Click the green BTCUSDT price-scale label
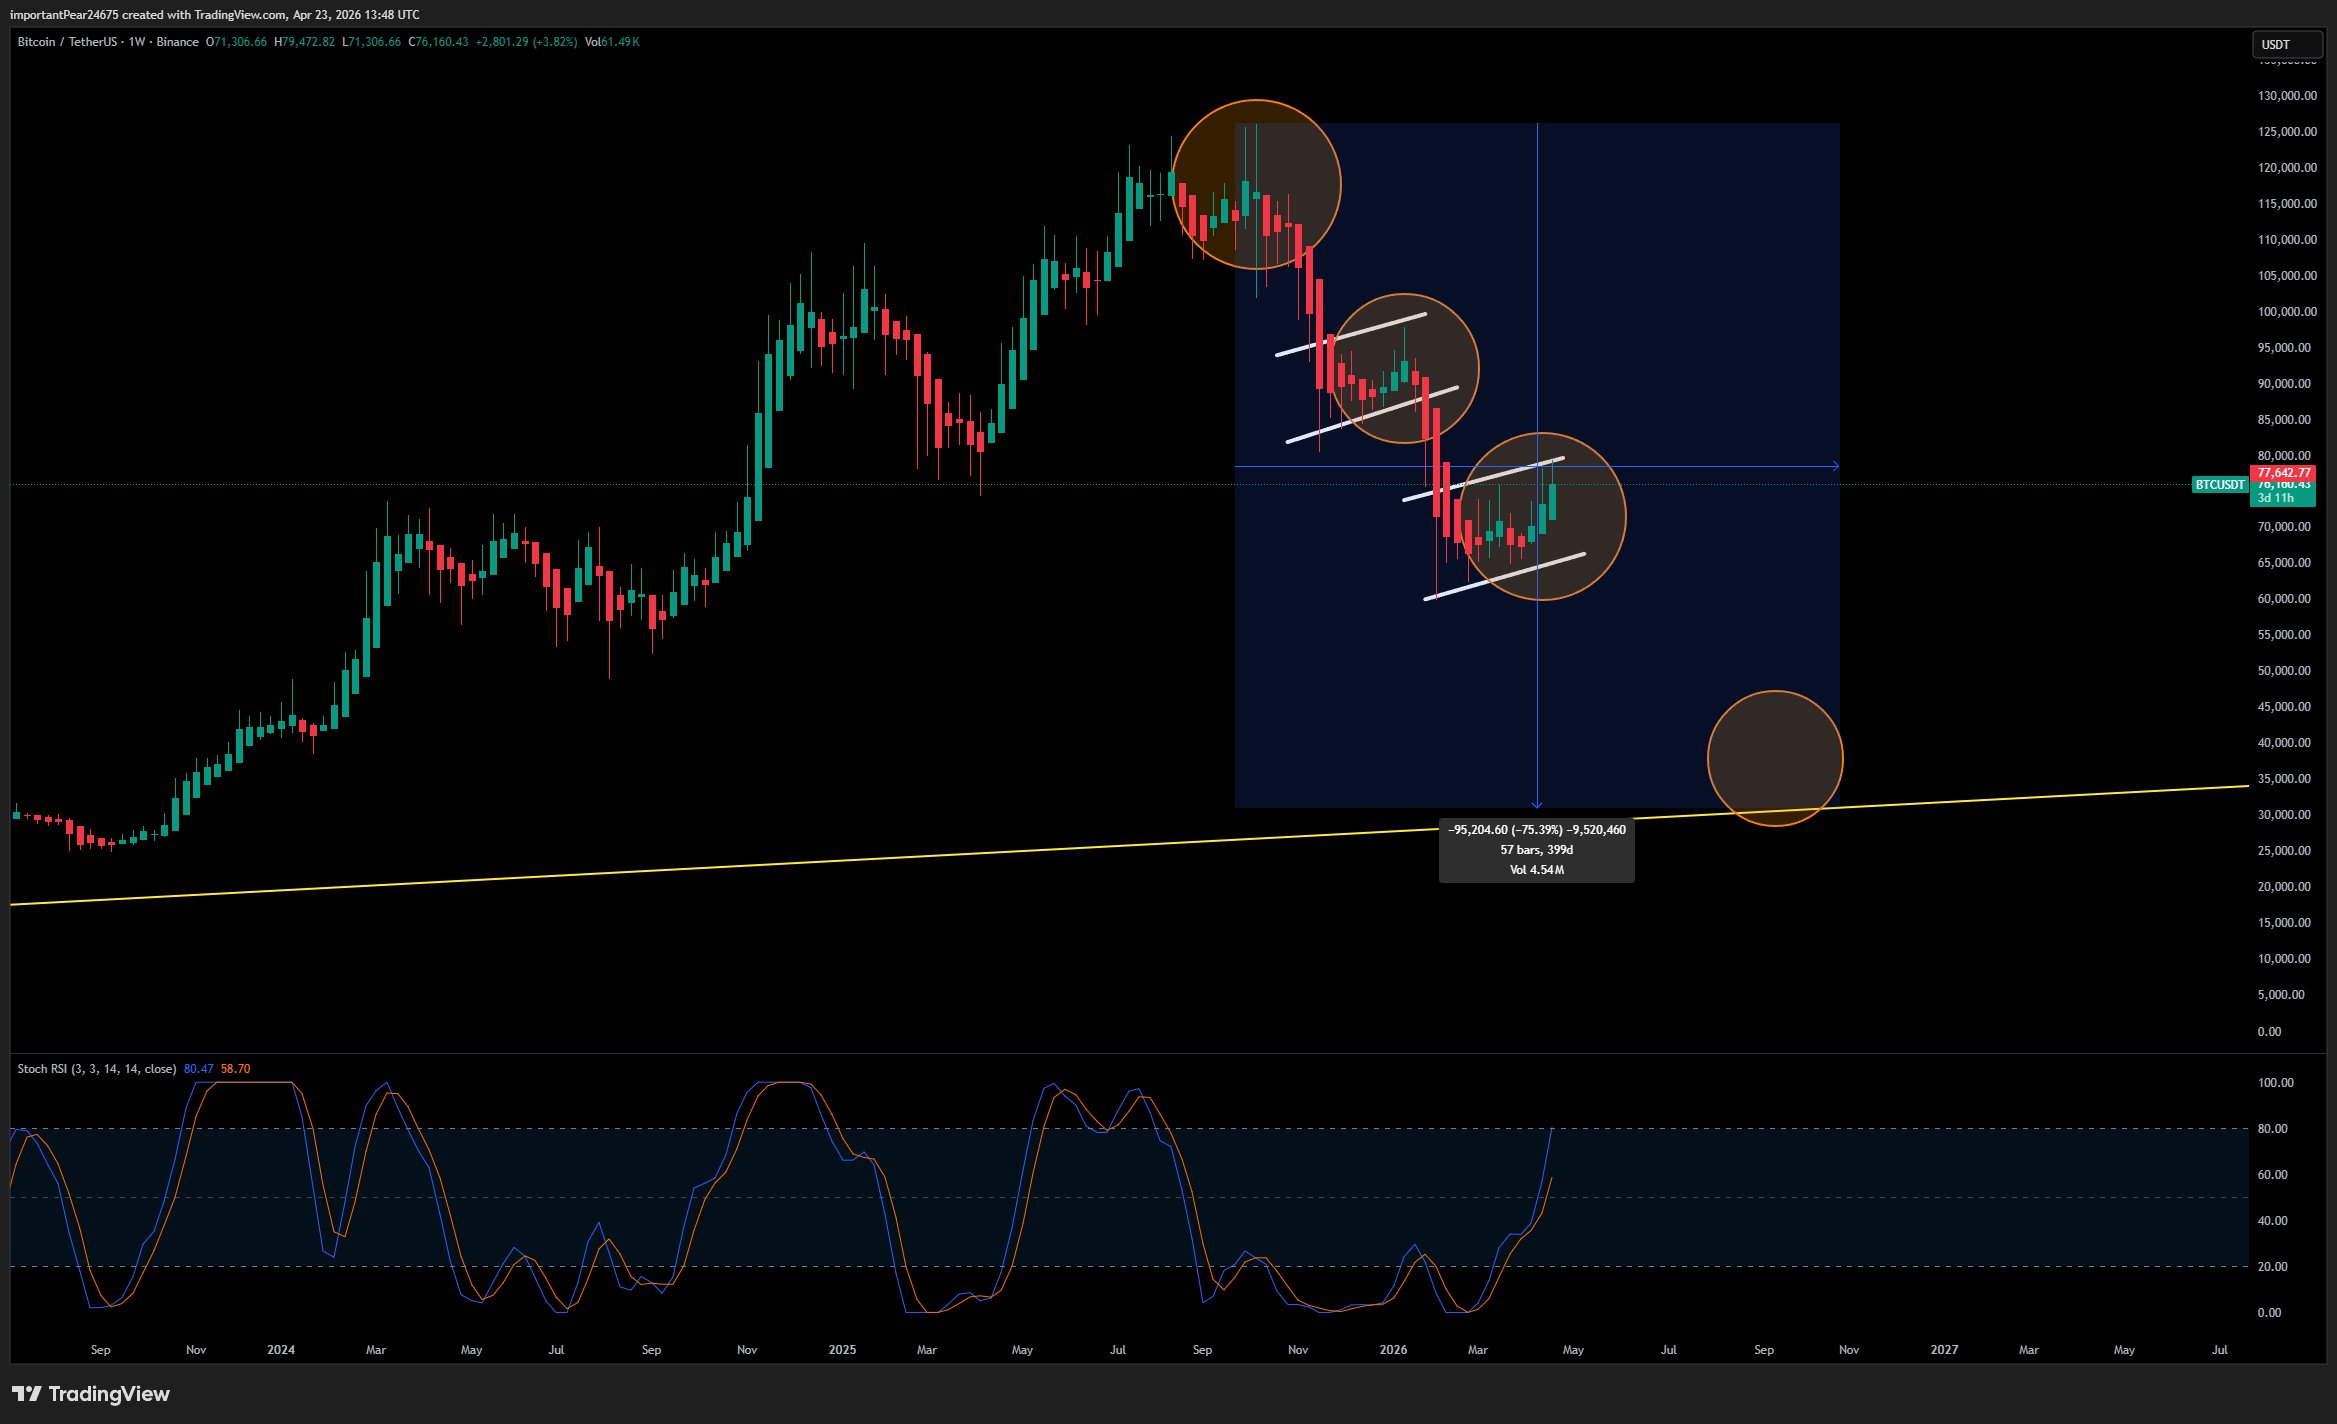 click(2219, 485)
